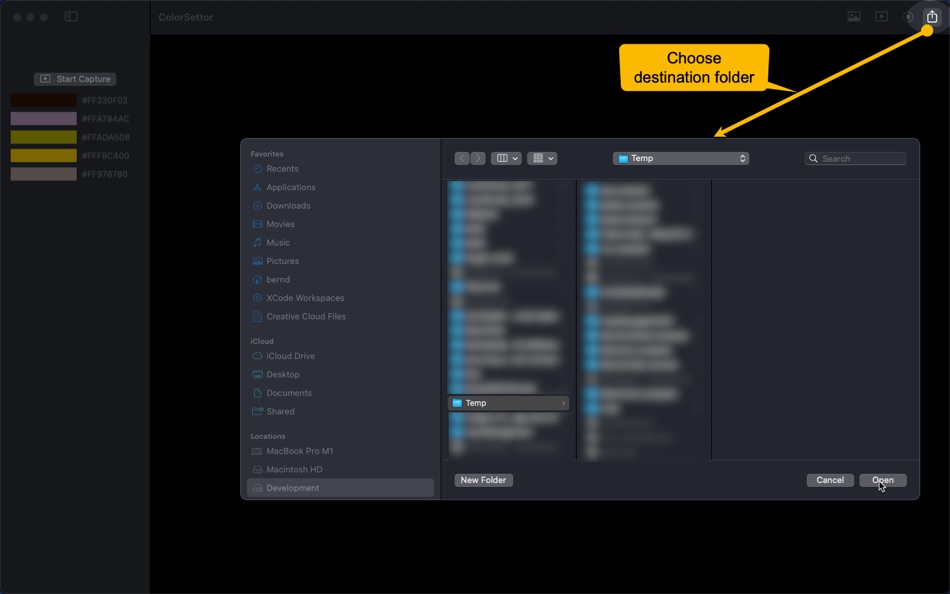
Task: Open the column view mode dropdown
Action: 506,158
